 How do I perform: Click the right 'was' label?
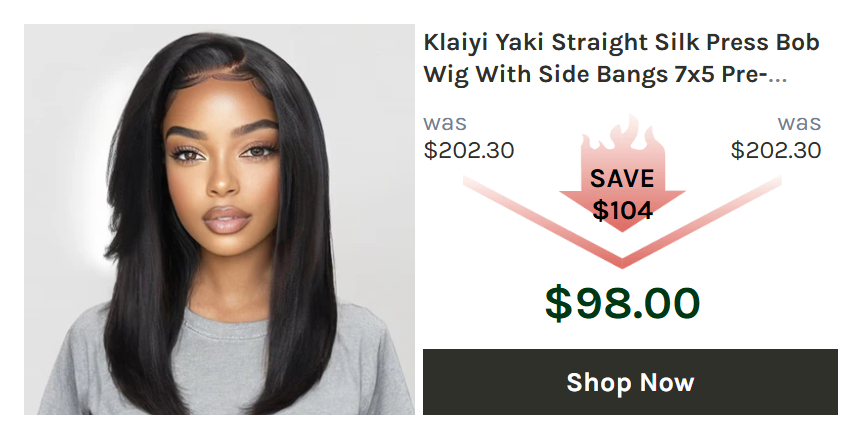[800, 123]
